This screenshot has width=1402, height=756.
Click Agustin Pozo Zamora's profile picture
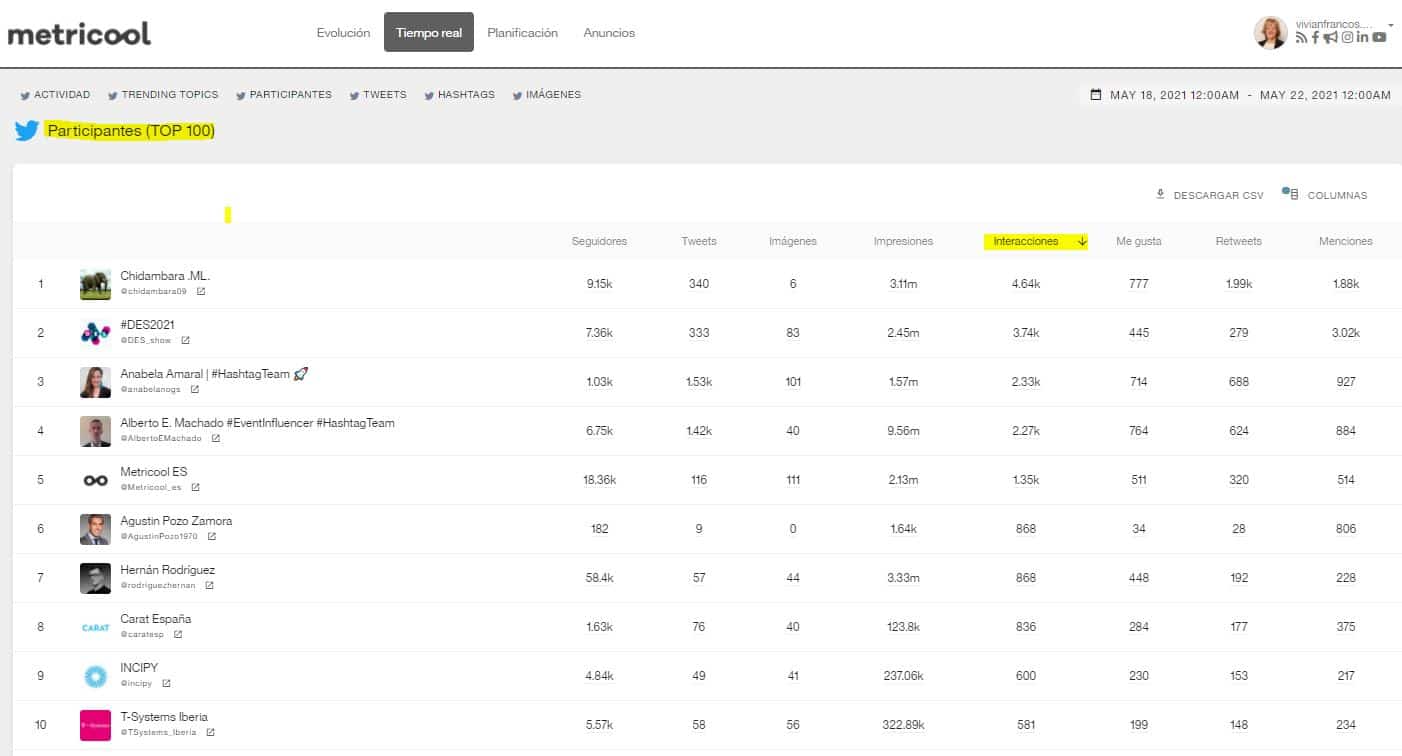click(96, 529)
